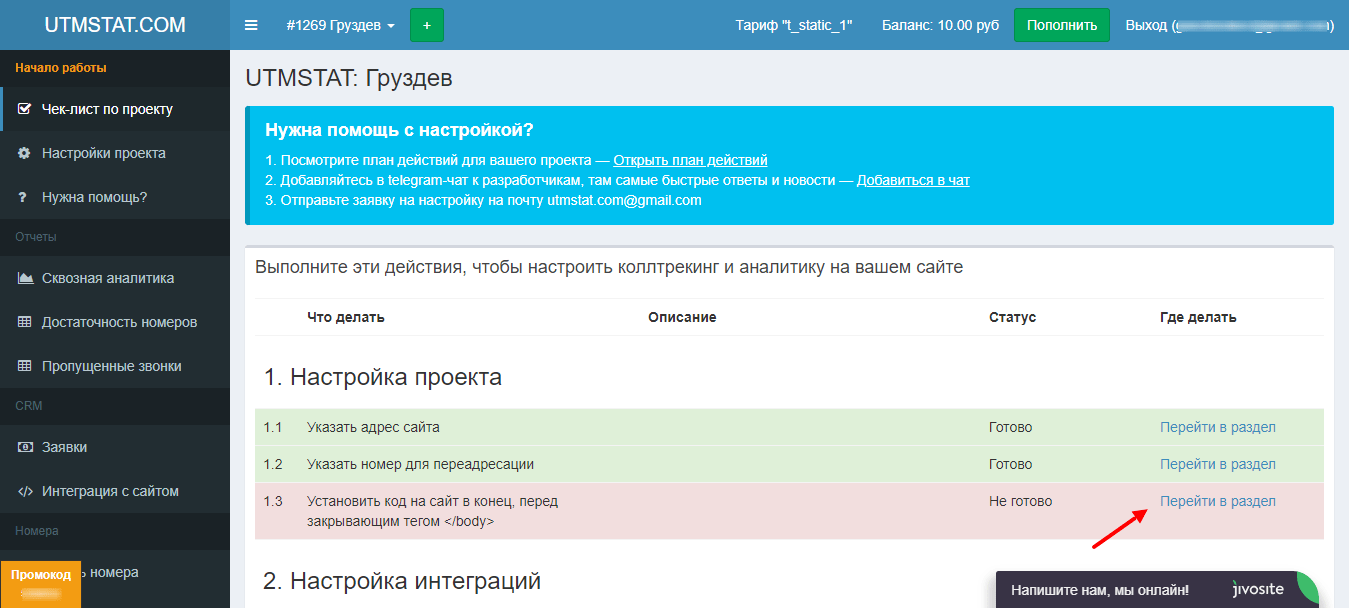Click the table icon beside Достаточность номеров
This screenshot has height=608, width=1349.
[x=25, y=322]
